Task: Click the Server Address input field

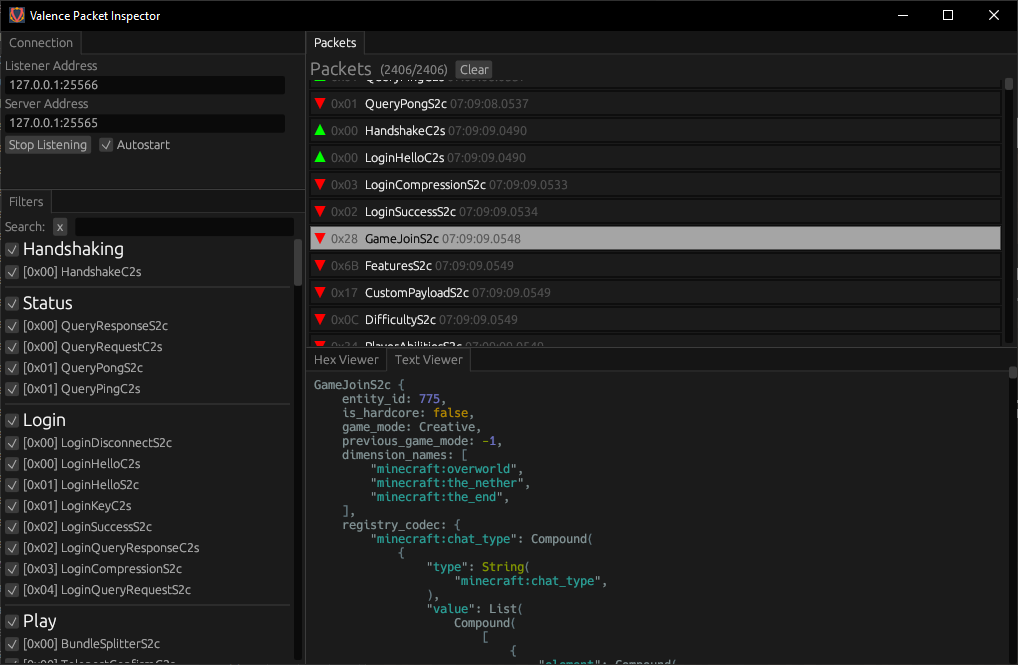Action: click(144, 123)
